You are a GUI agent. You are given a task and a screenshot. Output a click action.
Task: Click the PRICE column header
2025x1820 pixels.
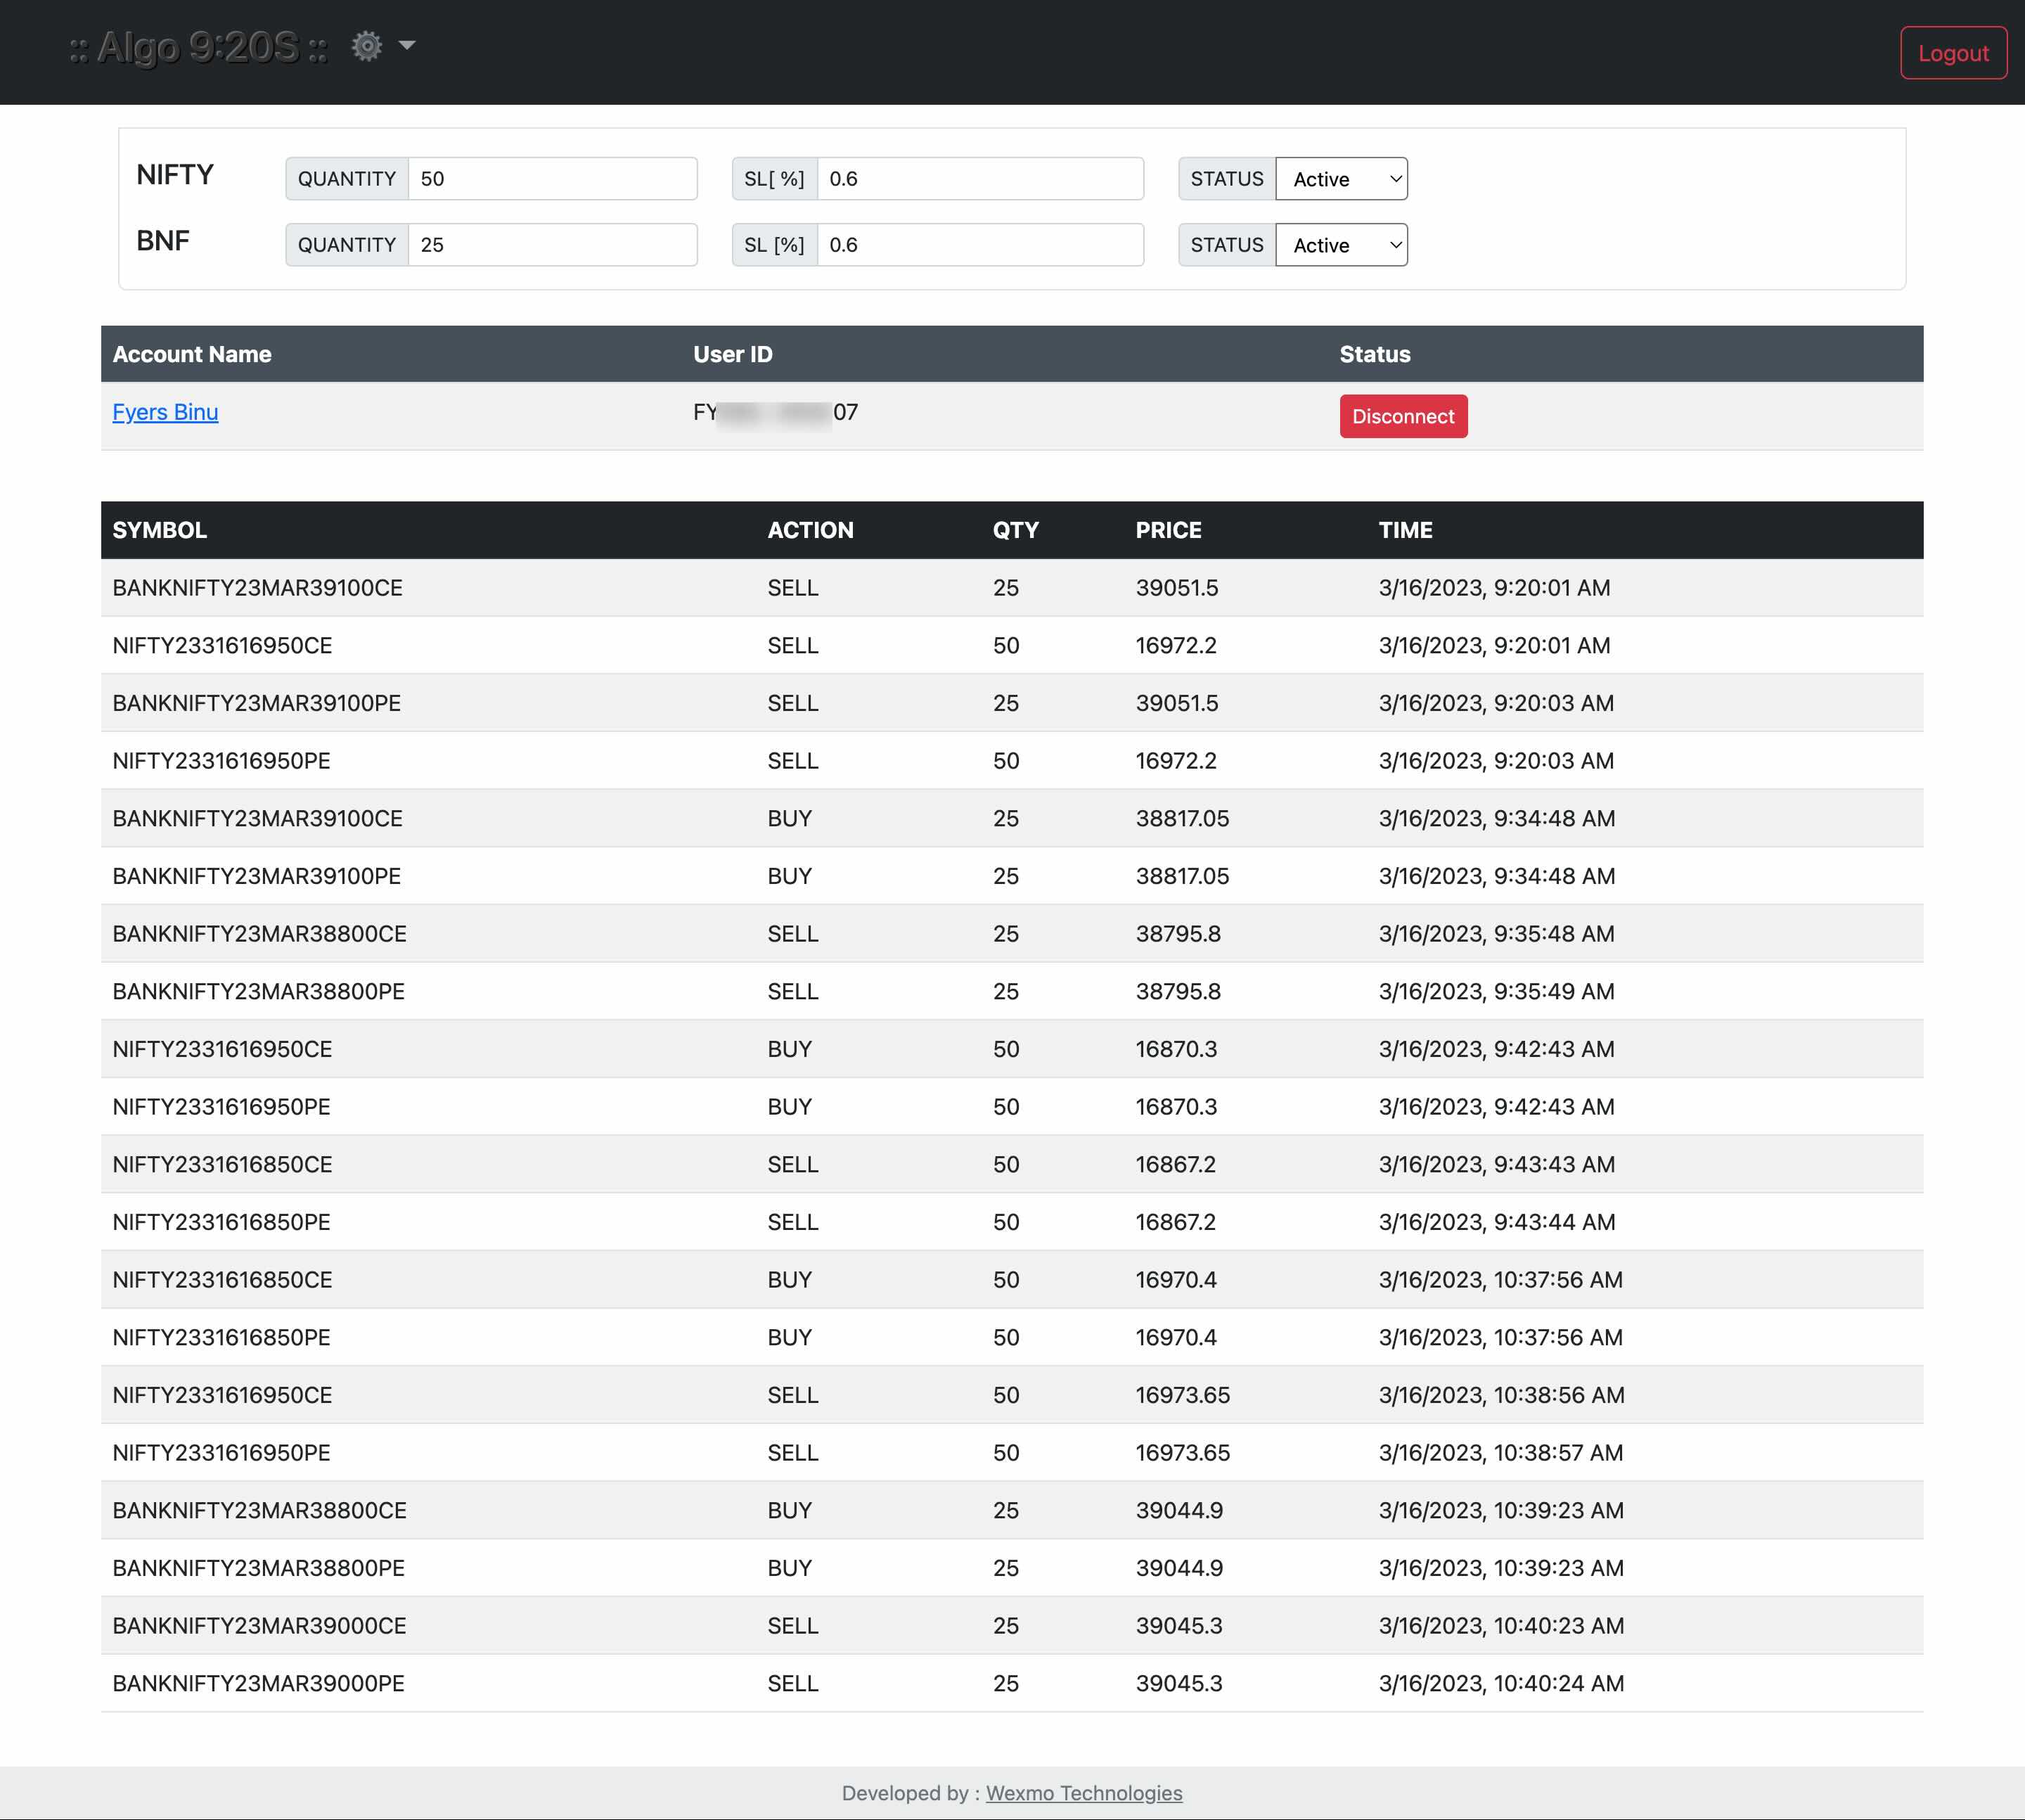coord(1168,530)
